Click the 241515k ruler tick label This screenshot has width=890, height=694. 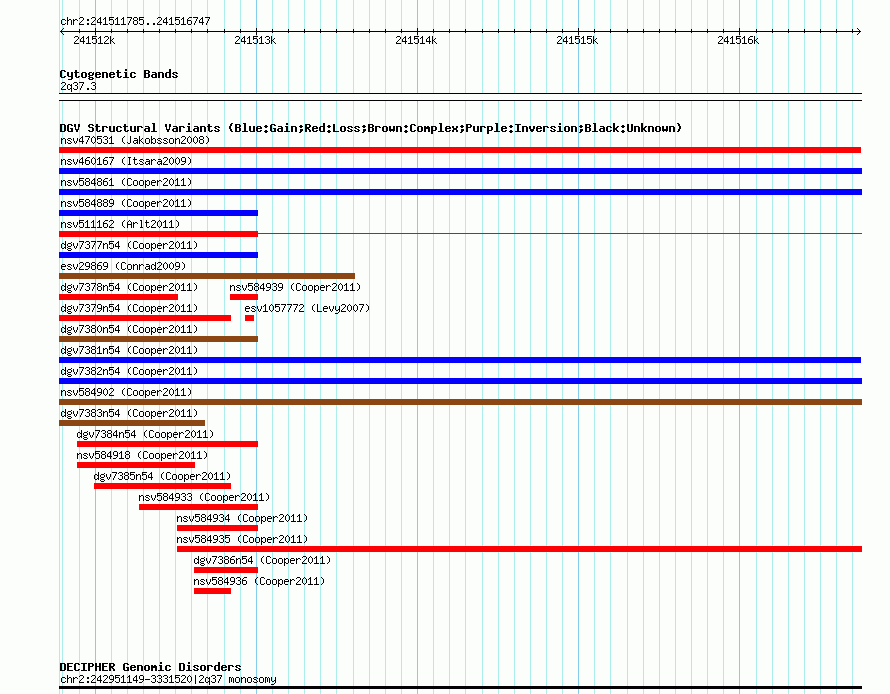tap(577, 40)
